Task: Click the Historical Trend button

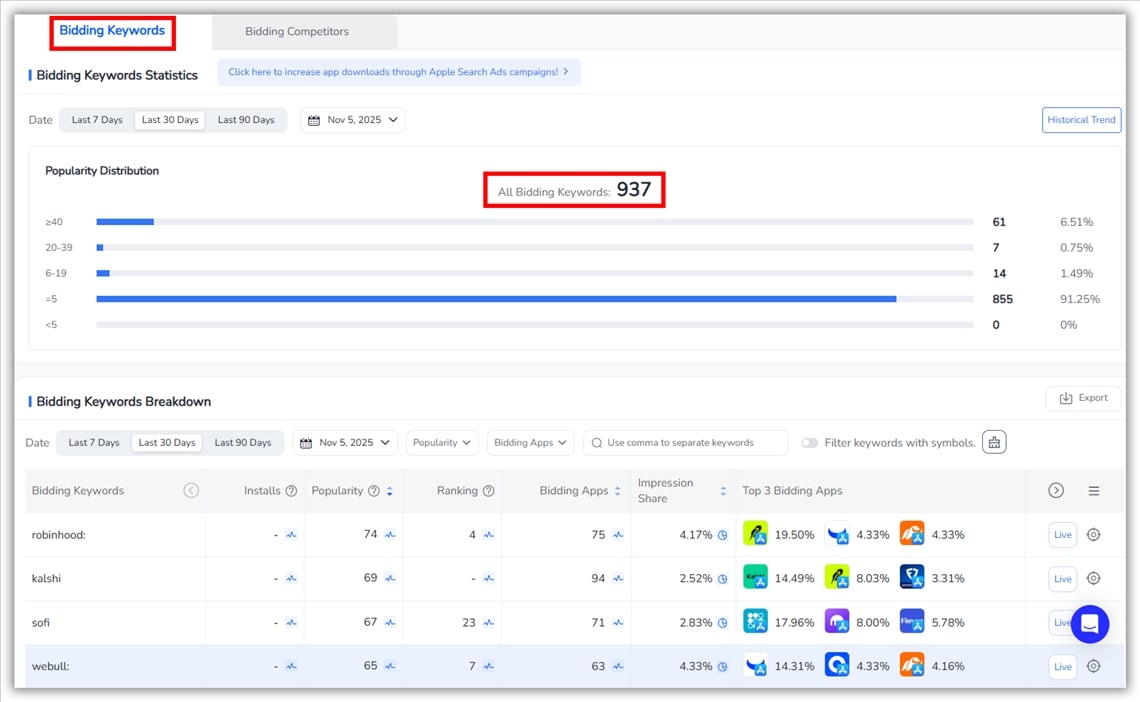Action: pyautogui.click(x=1081, y=120)
